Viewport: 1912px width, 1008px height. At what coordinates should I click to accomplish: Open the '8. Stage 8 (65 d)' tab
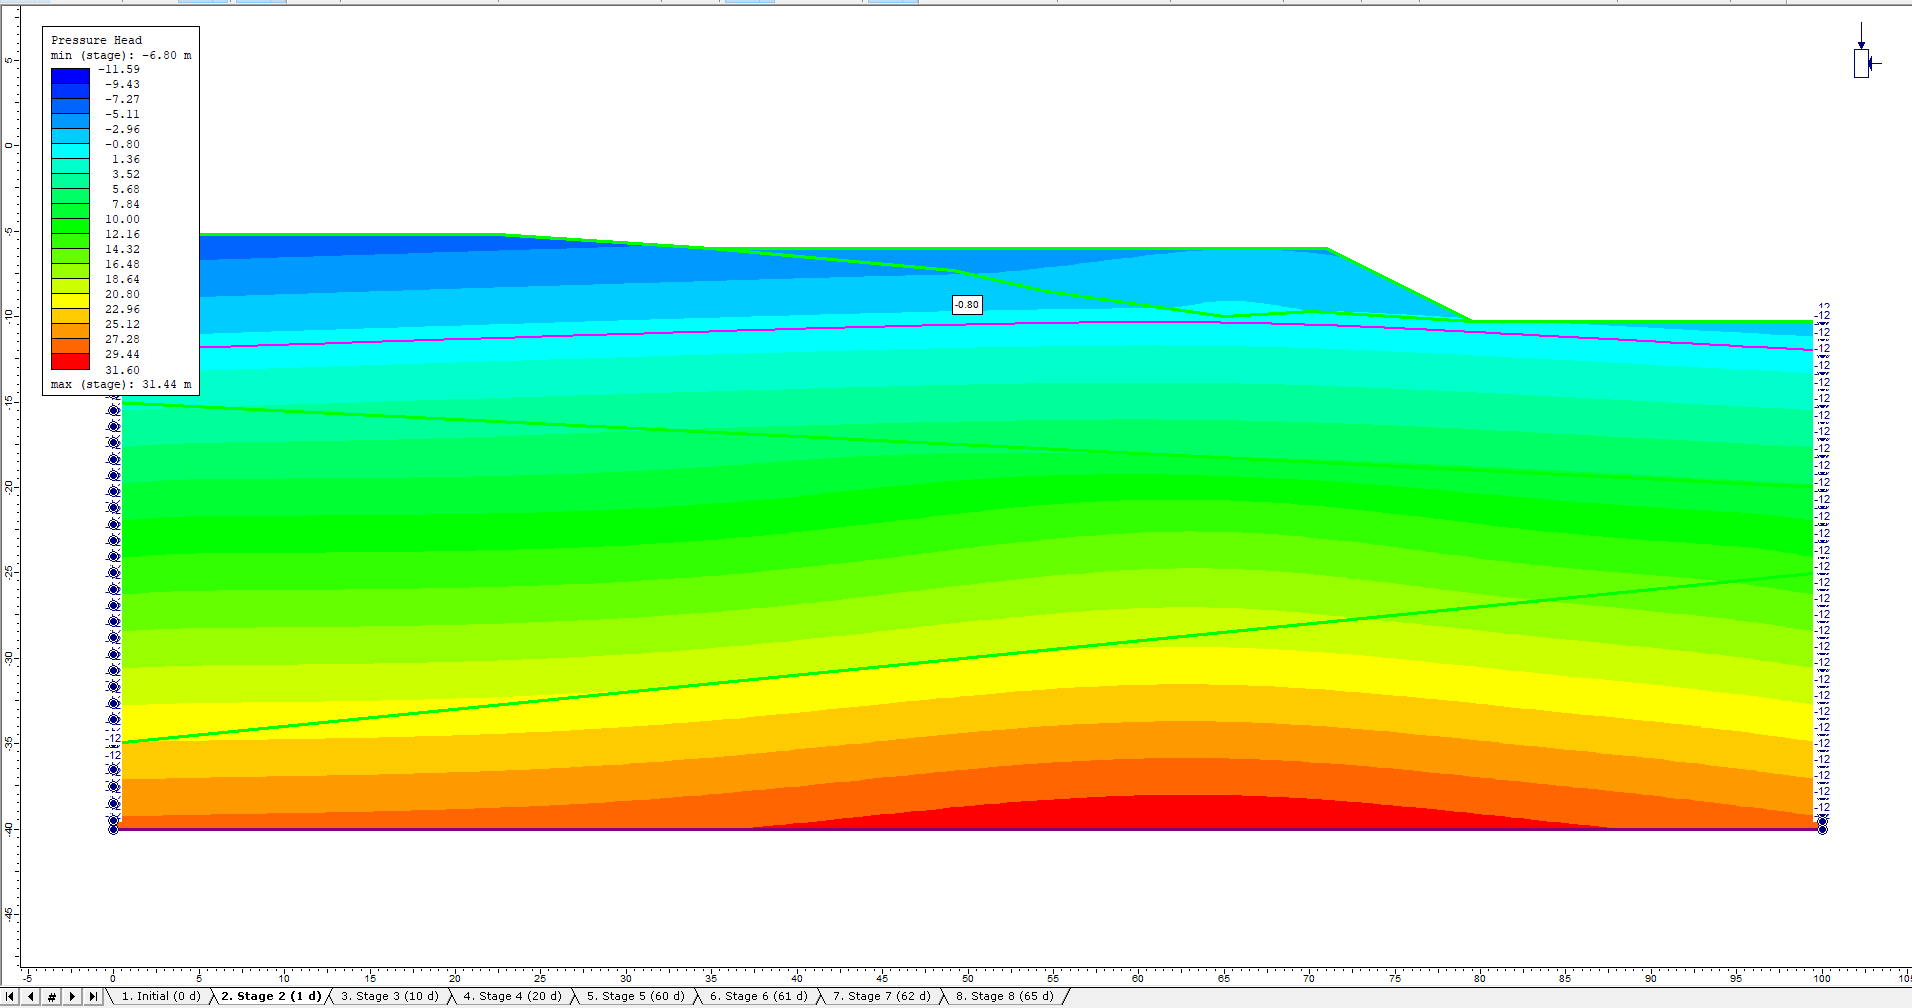click(x=1004, y=996)
